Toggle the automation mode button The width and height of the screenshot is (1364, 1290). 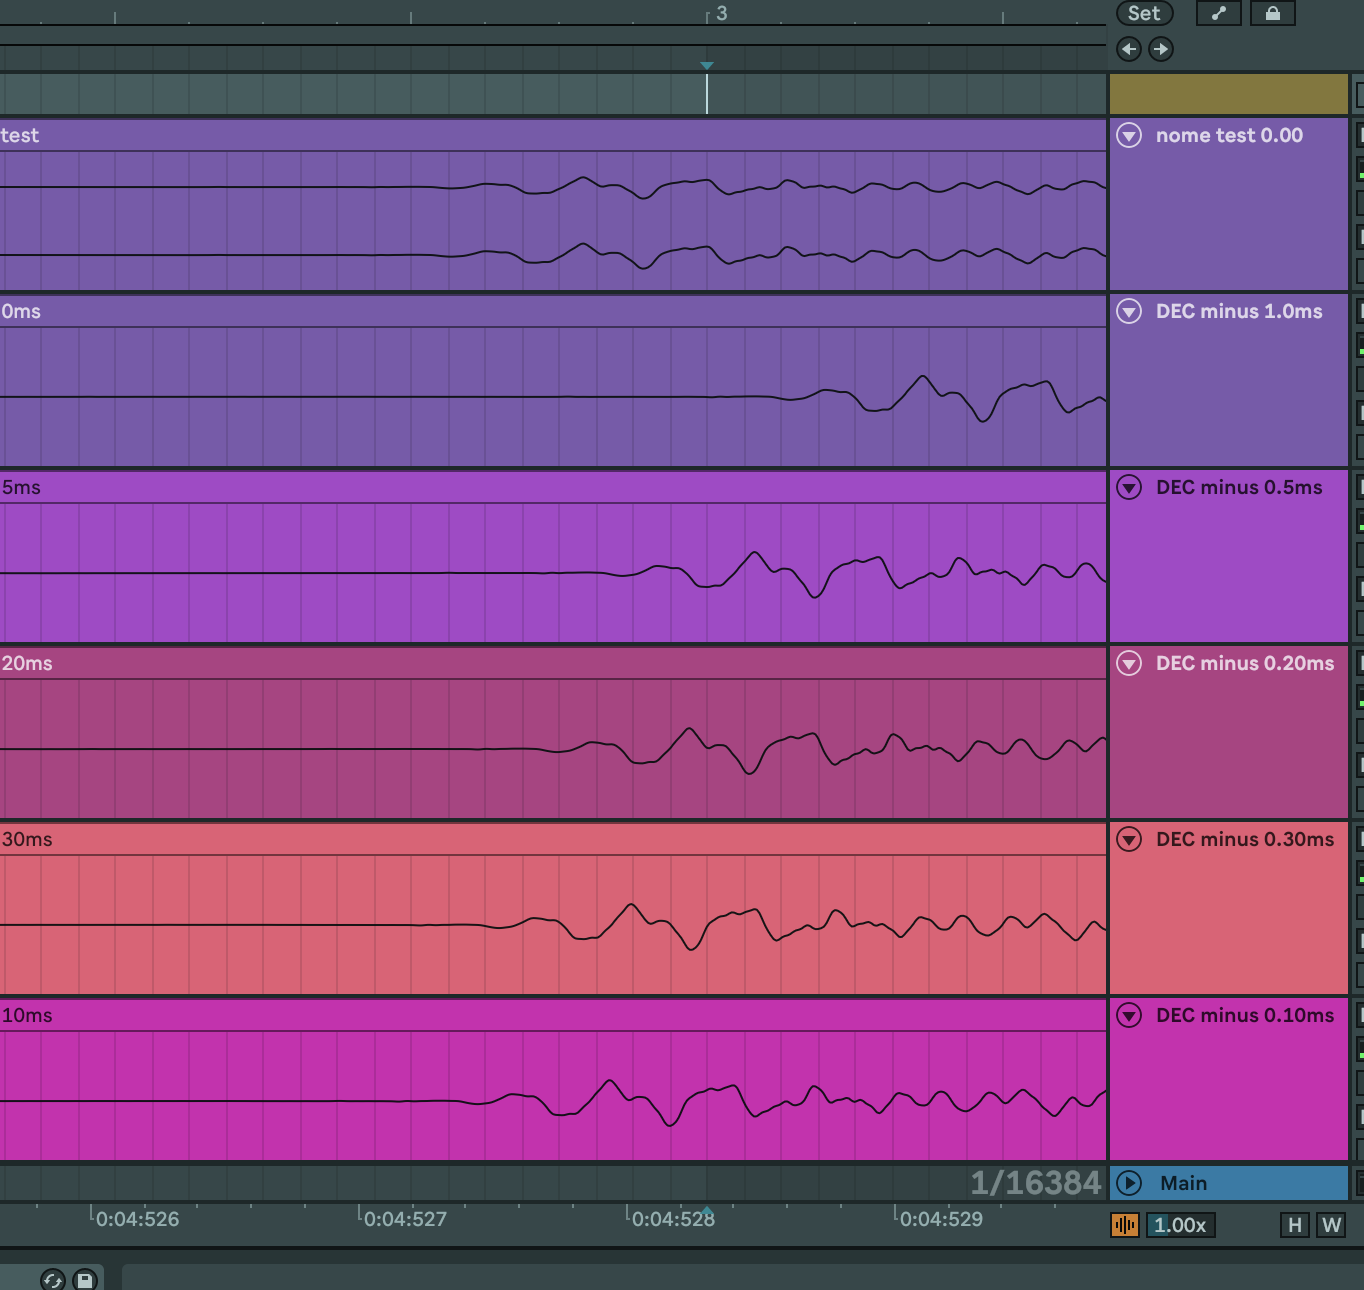[1218, 13]
